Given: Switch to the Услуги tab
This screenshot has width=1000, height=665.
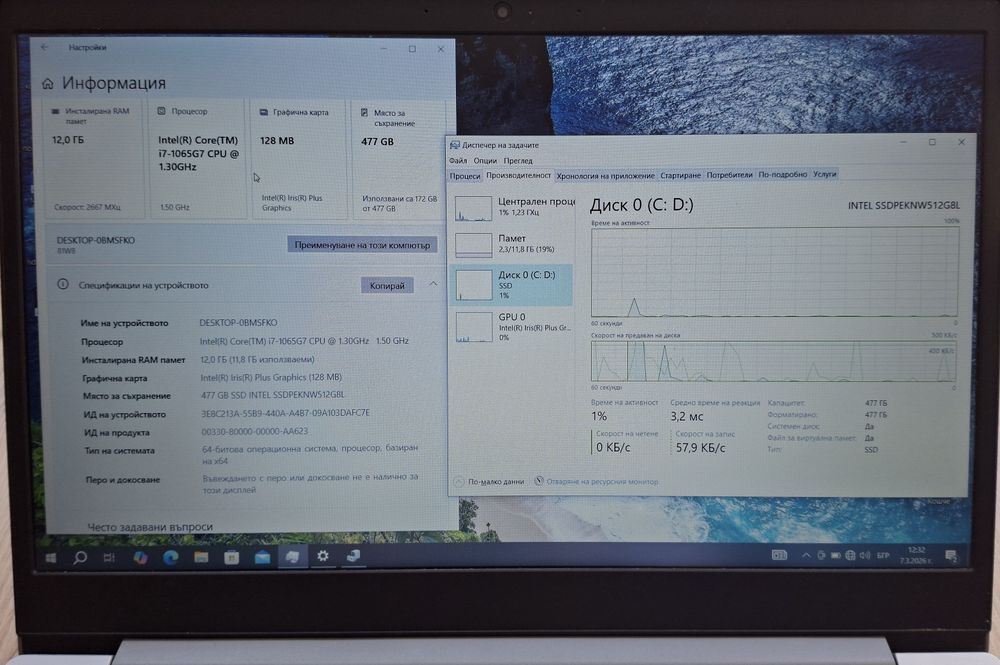Looking at the screenshot, I should click(x=825, y=174).
